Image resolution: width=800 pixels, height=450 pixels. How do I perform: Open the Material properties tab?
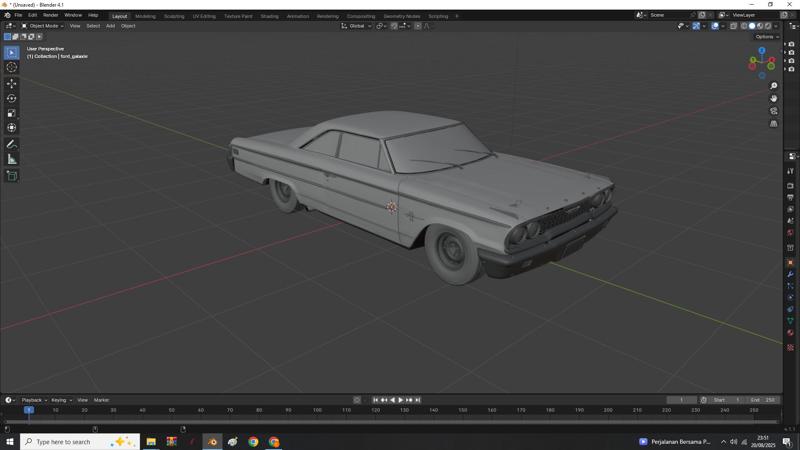790,333
